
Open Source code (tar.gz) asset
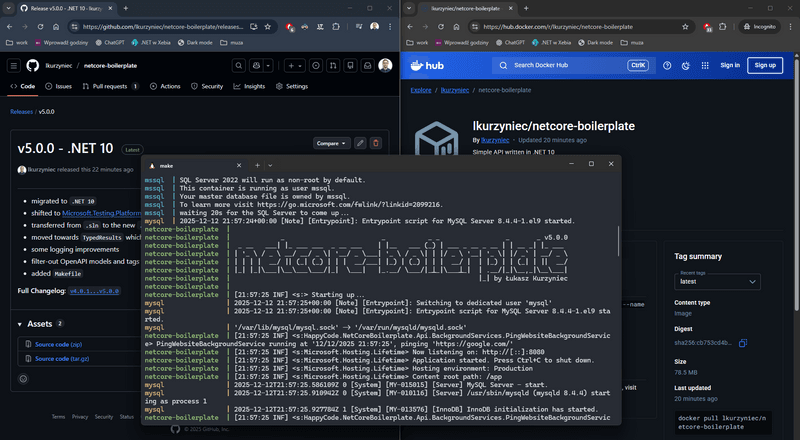[62, 359]
